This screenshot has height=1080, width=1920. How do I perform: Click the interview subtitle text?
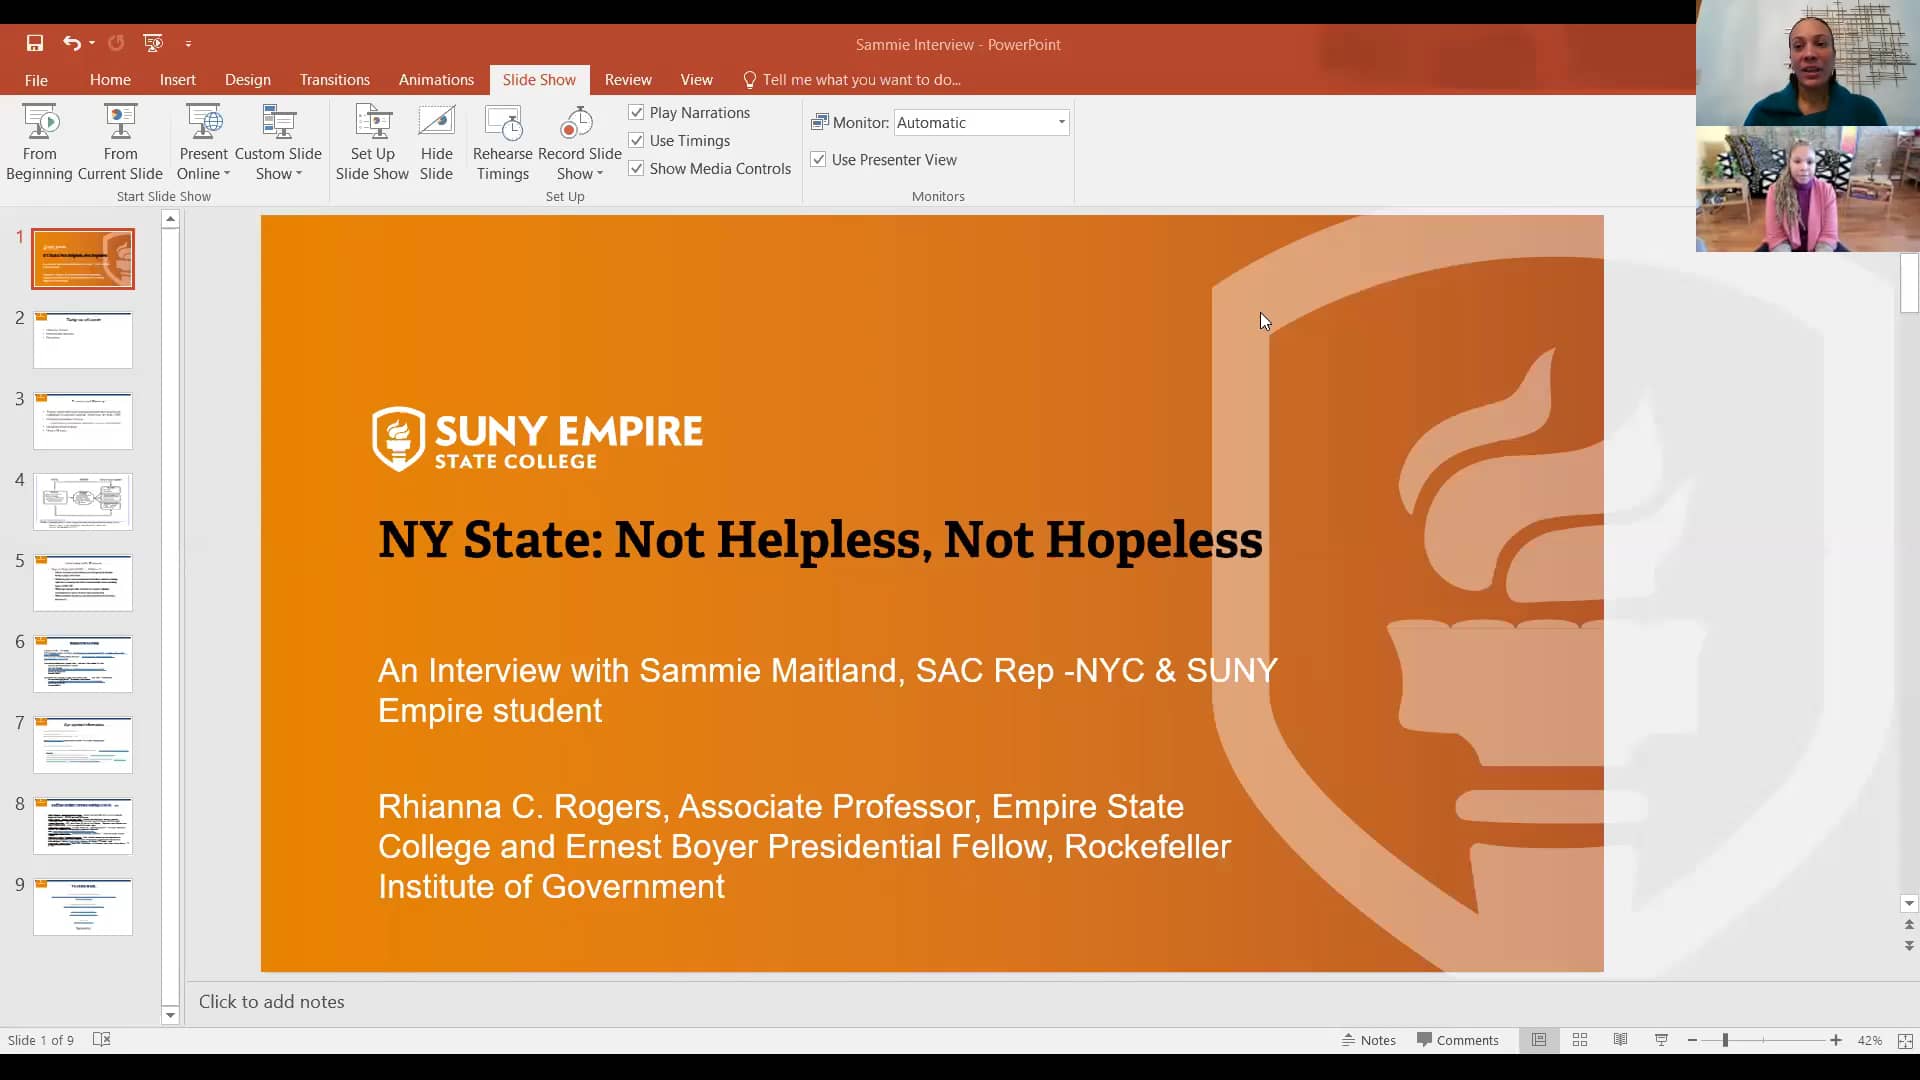(828, 690)
